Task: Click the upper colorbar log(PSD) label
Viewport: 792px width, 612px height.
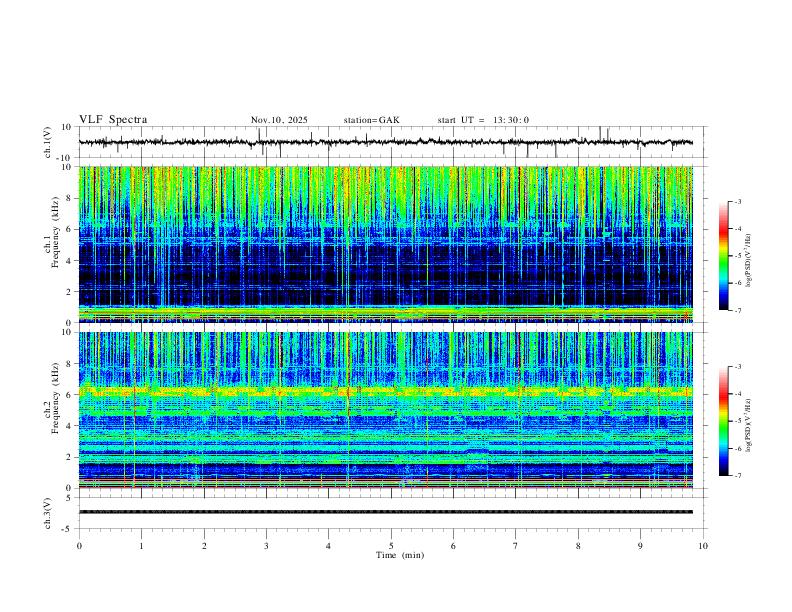Action: [x=749, y=260]
